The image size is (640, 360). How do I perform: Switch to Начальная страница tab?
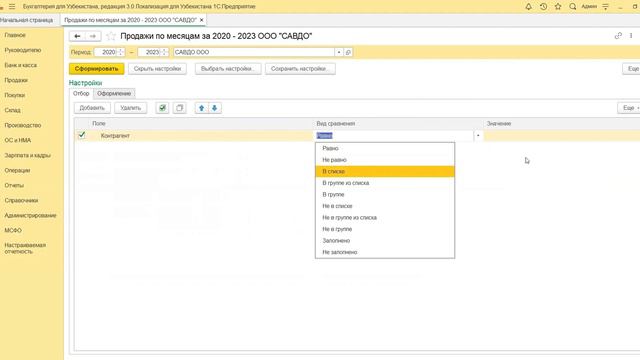[x=27, y=20]
